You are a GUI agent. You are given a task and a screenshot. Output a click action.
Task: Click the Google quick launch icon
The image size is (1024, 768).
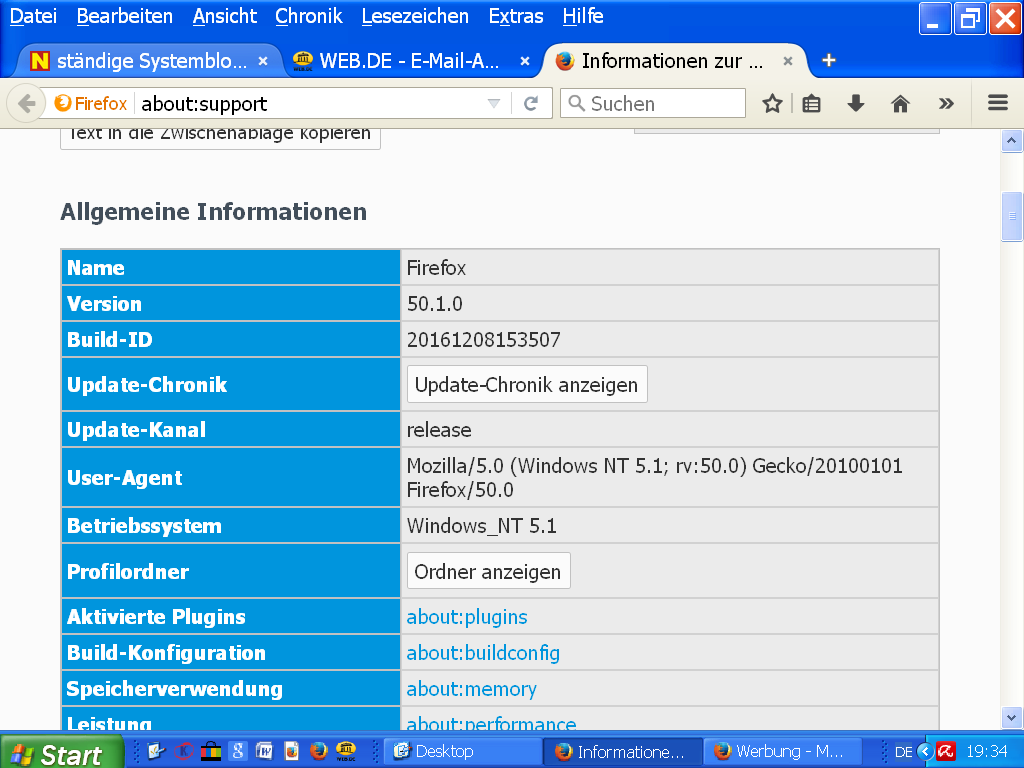click(238, 751)
